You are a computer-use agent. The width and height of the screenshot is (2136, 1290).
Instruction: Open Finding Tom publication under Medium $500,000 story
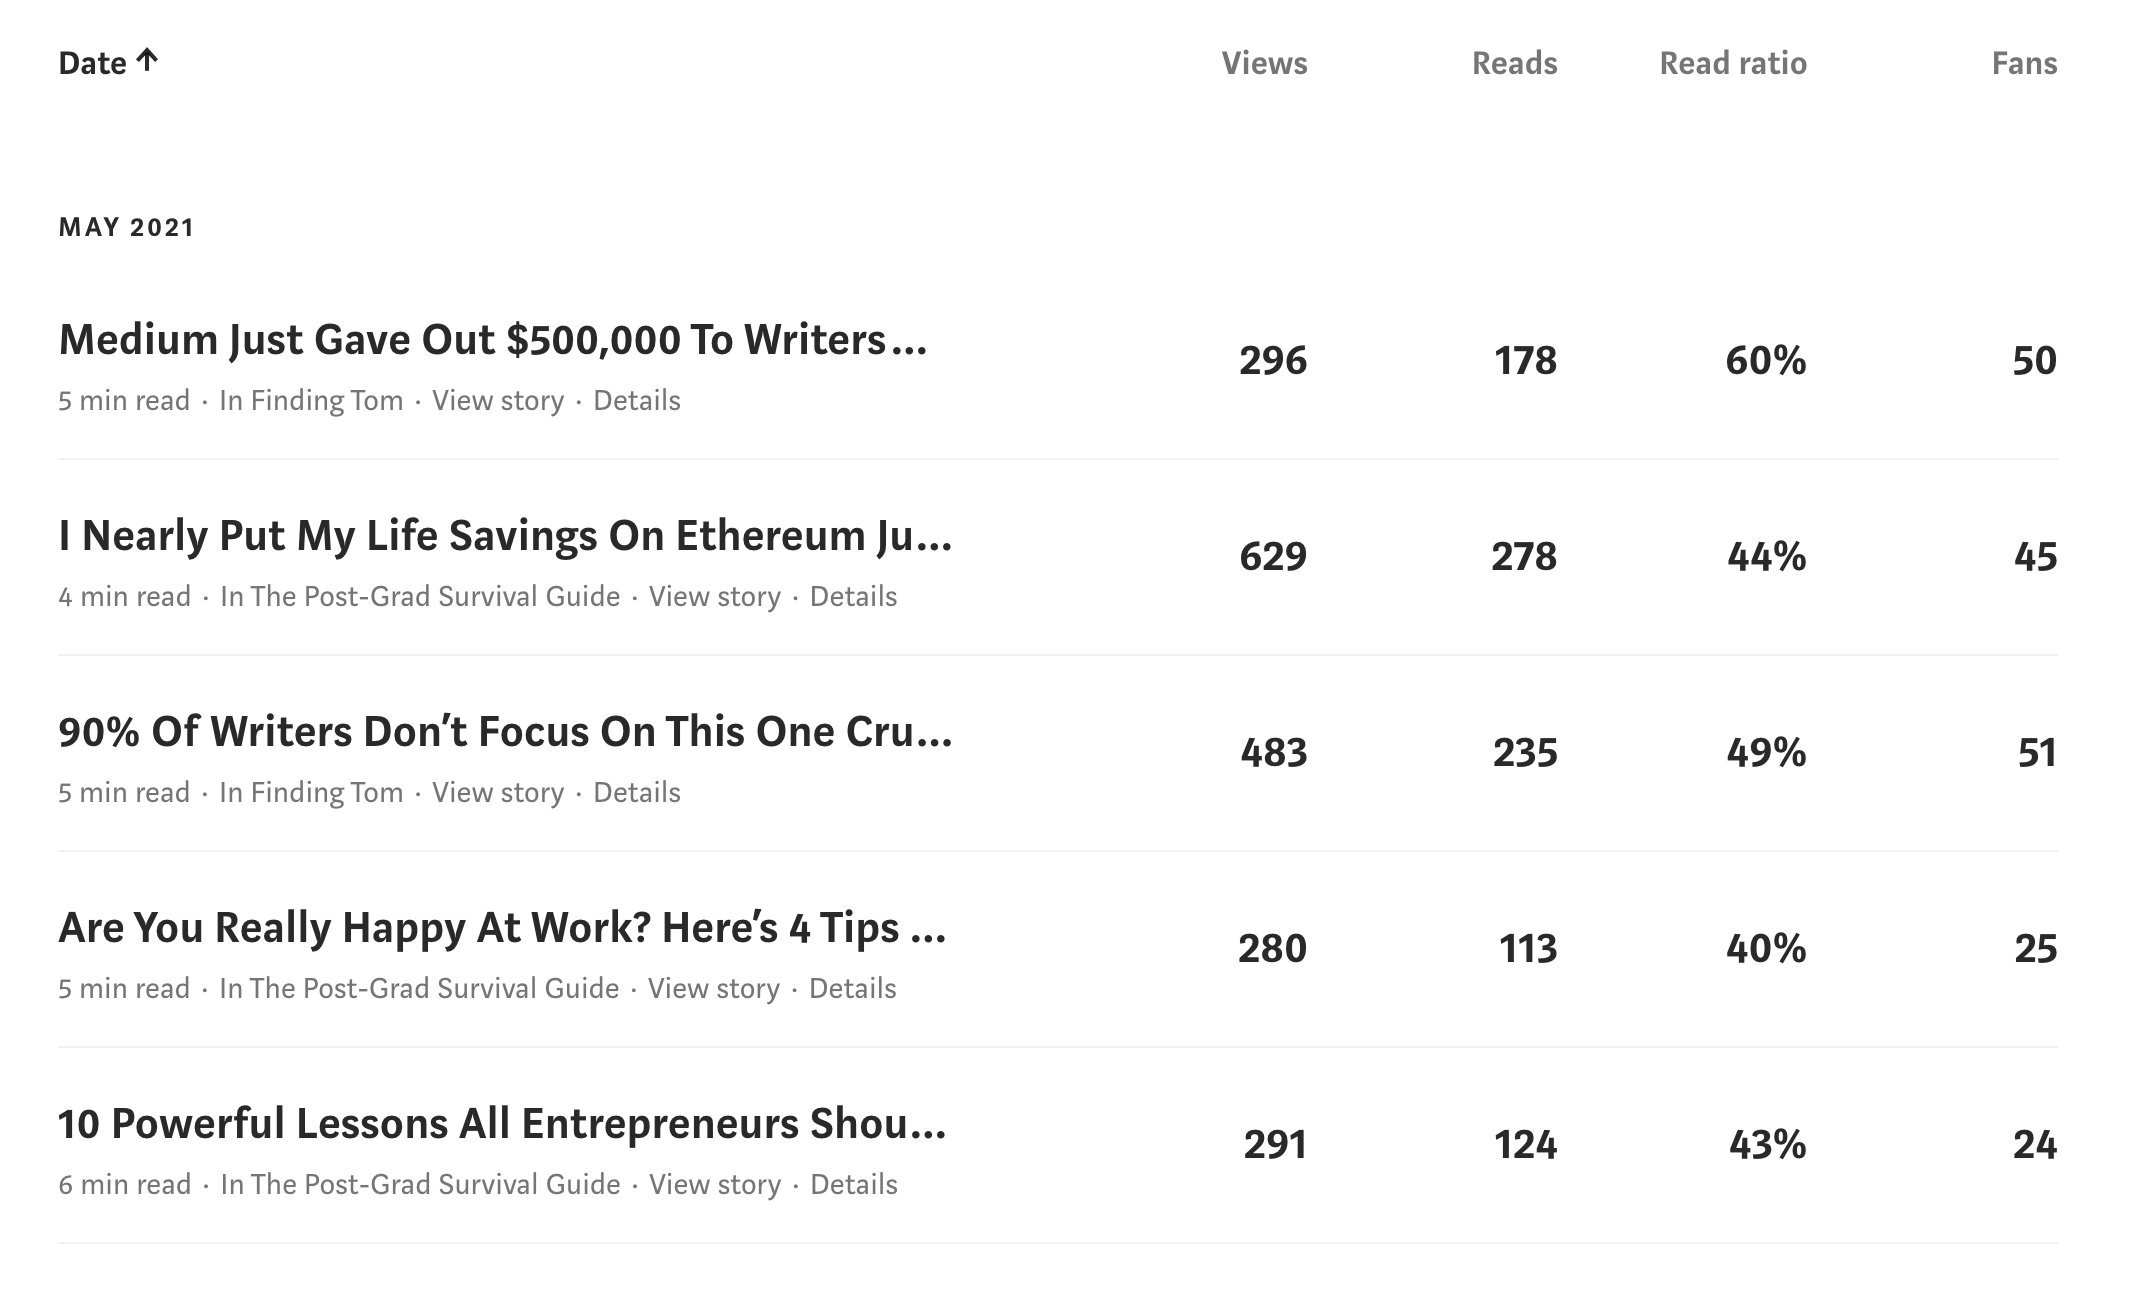click(x=311, y=400)
